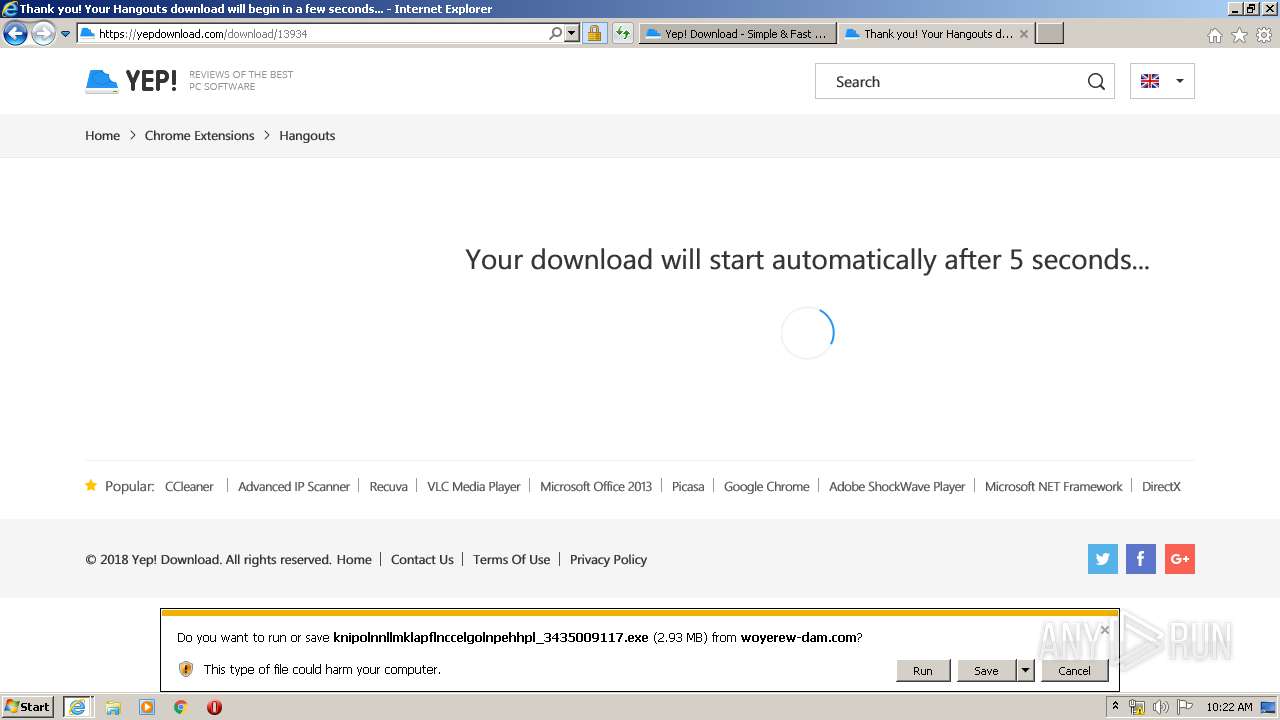Dismiss the download notification bar with X
The height and width of the screenshot is (720, 1280).
click(x=1105, y=630)
